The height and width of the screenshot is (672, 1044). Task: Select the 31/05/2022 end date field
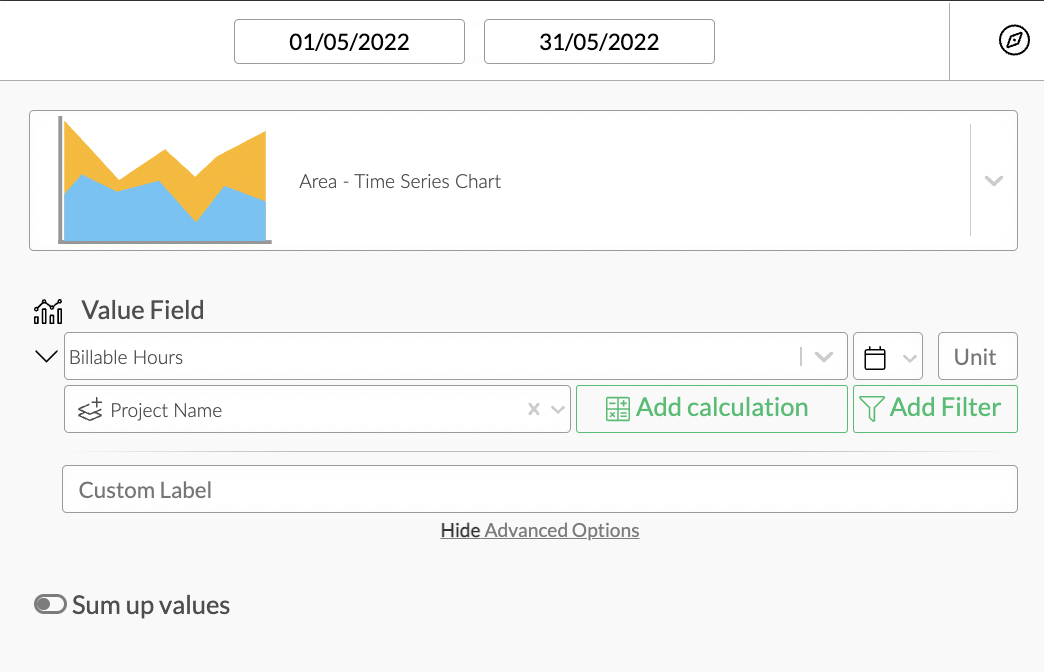click(x=599, y=41)
